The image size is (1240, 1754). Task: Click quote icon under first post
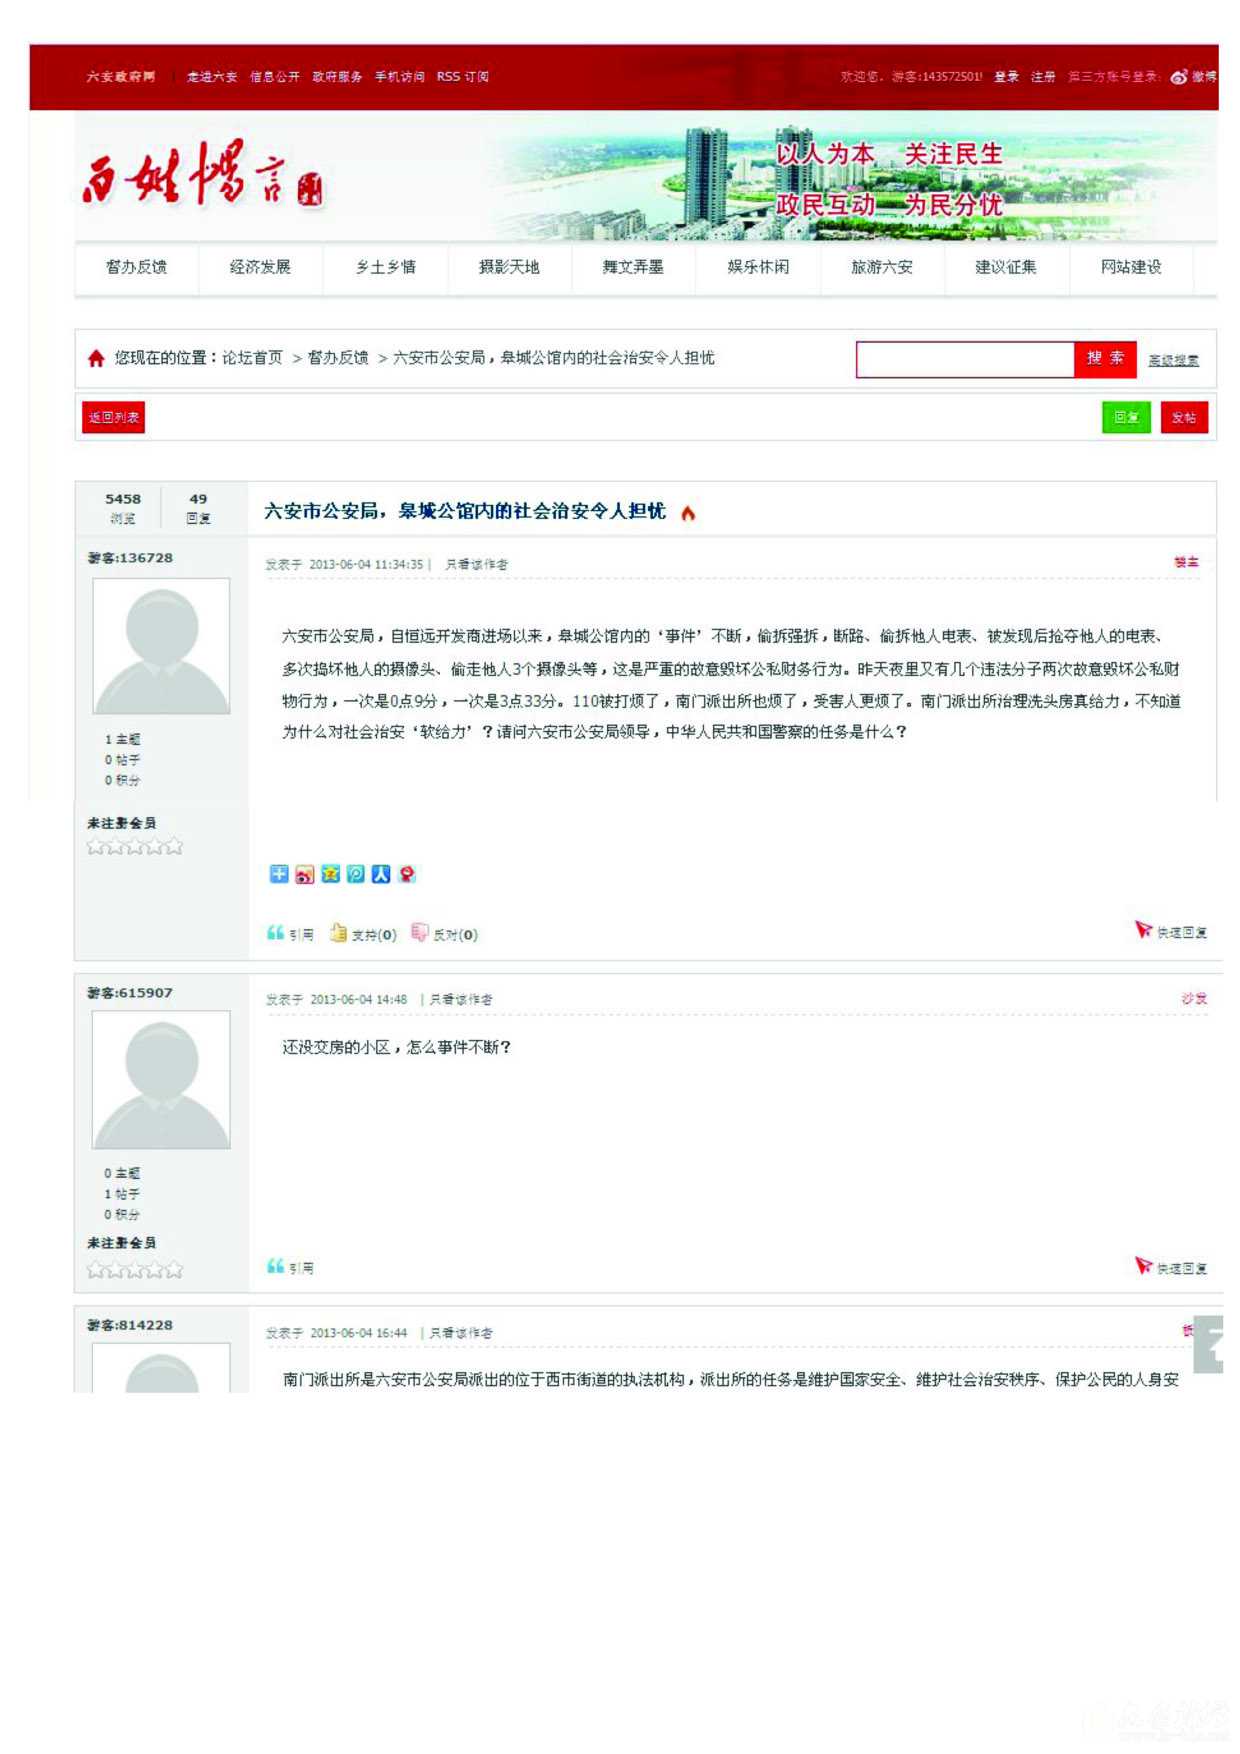(x=275, y=933)
